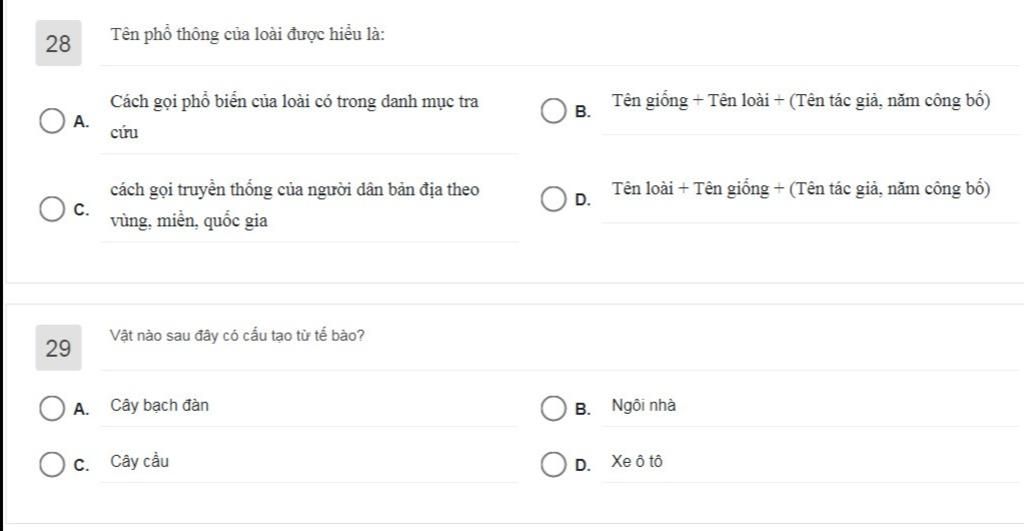The image size is (1024, 531).
Task: Click the question number 28 badge
Action: click(58, 43)
